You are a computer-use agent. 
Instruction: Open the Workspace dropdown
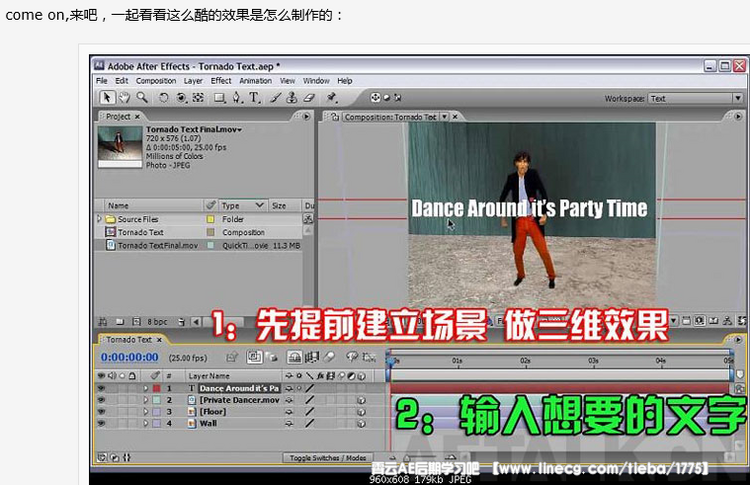696,99
